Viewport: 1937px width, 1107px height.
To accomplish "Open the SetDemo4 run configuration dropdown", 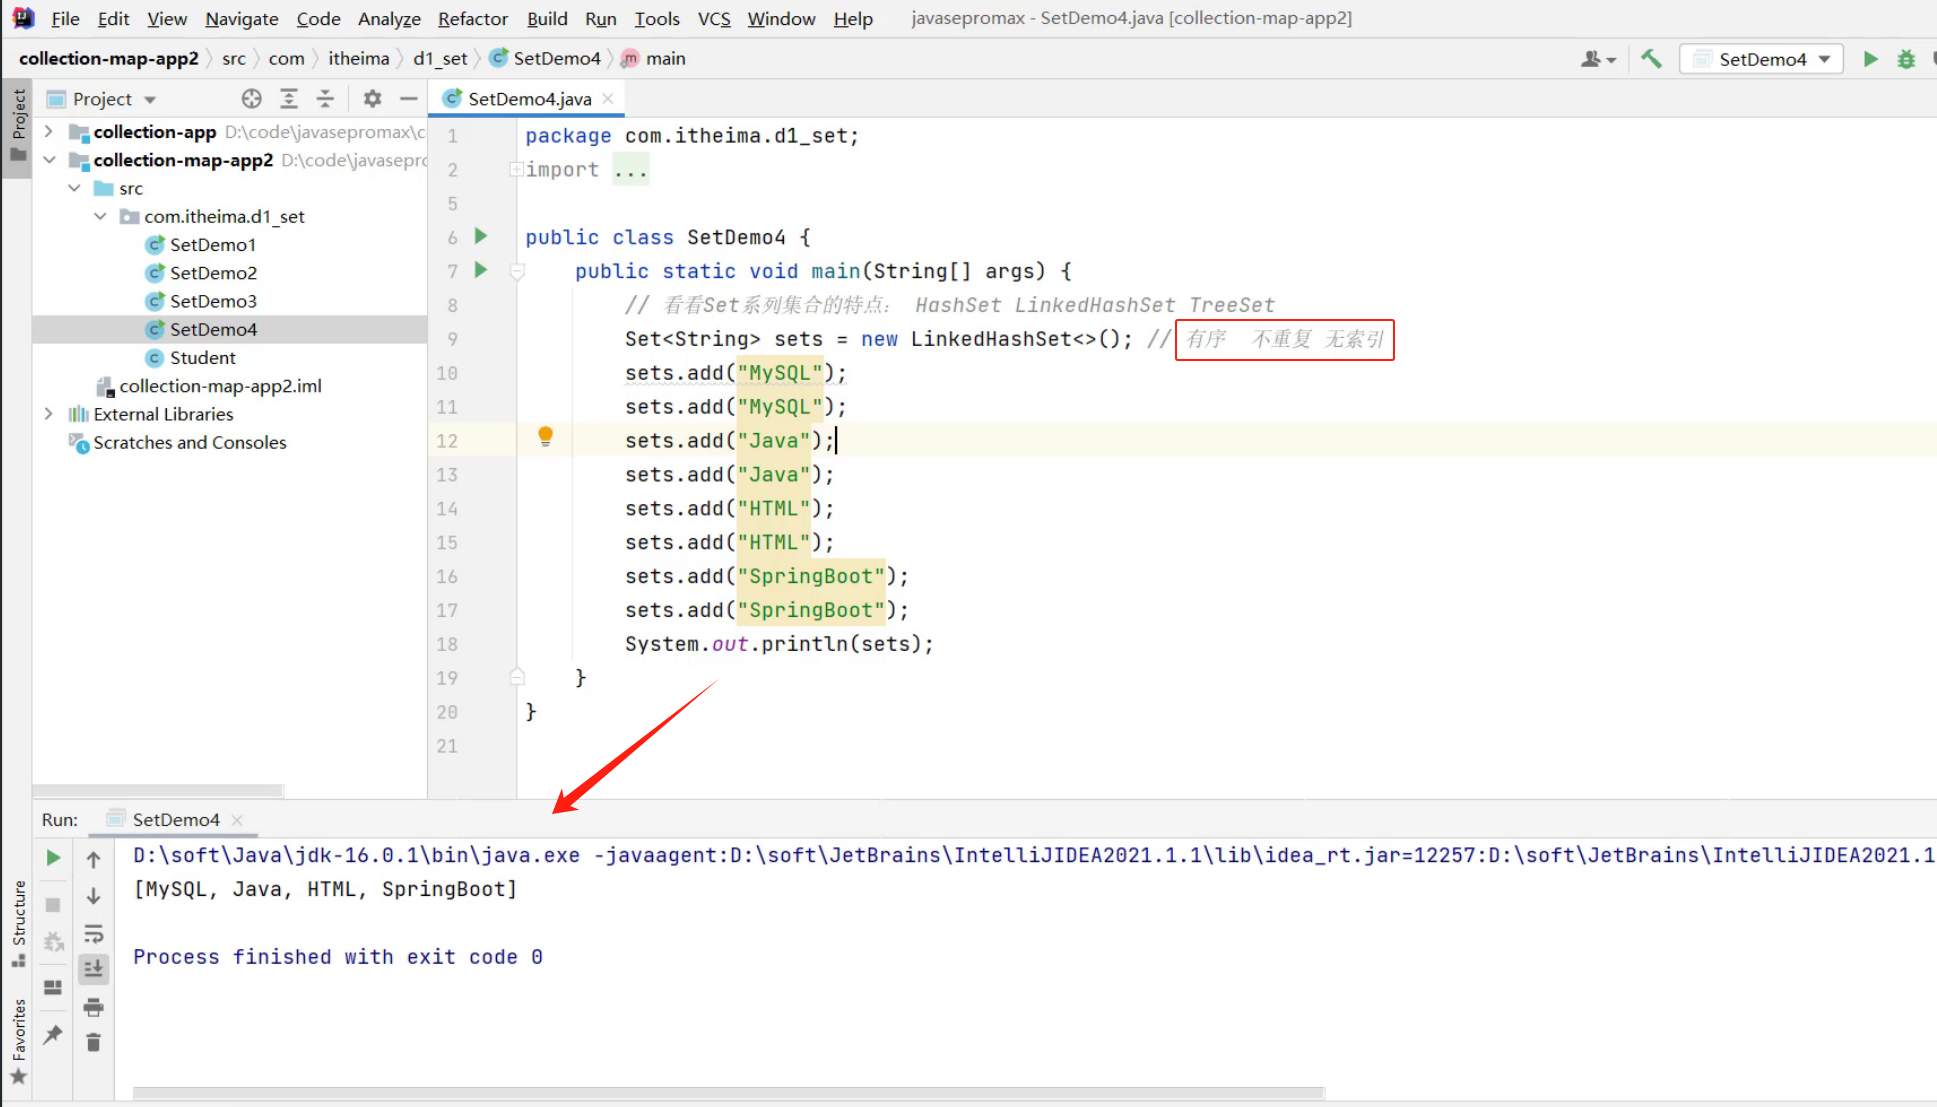I will 1761,59.
